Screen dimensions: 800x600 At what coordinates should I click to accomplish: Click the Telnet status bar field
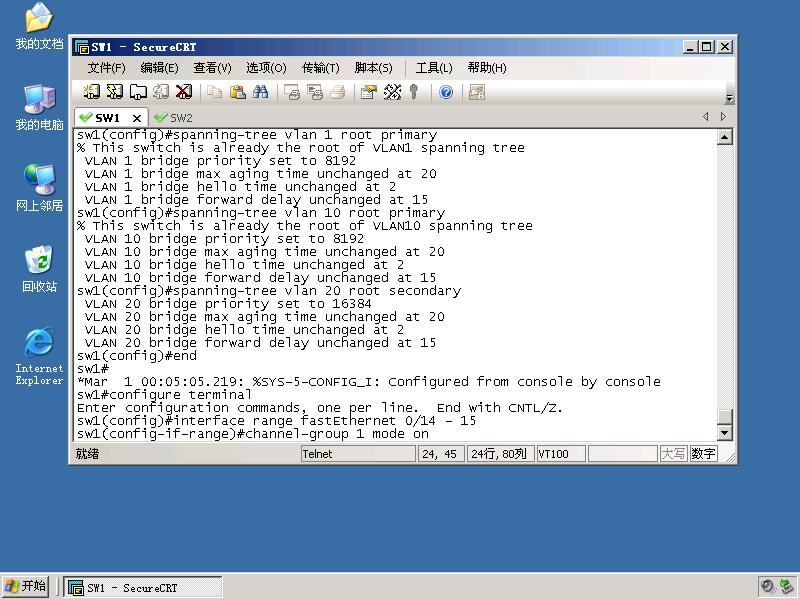coord(358,454)
